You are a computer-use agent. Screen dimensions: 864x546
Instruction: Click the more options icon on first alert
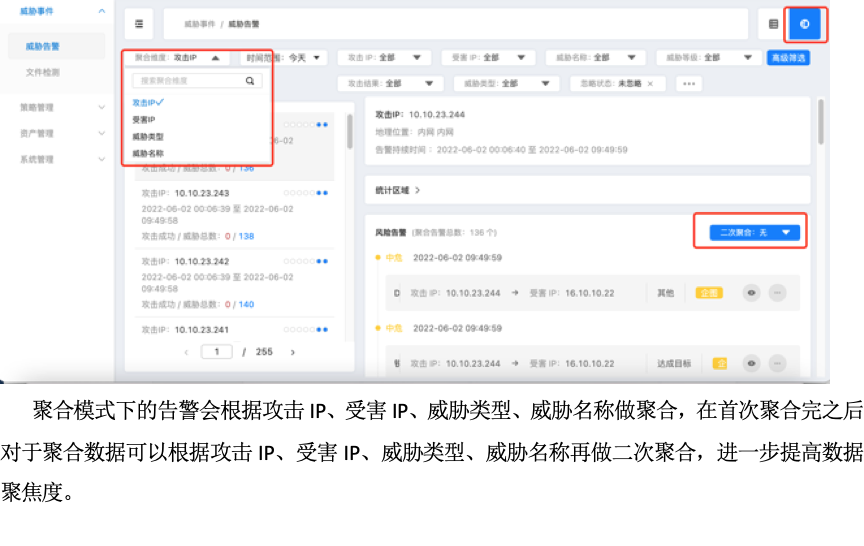pos(777,293)
